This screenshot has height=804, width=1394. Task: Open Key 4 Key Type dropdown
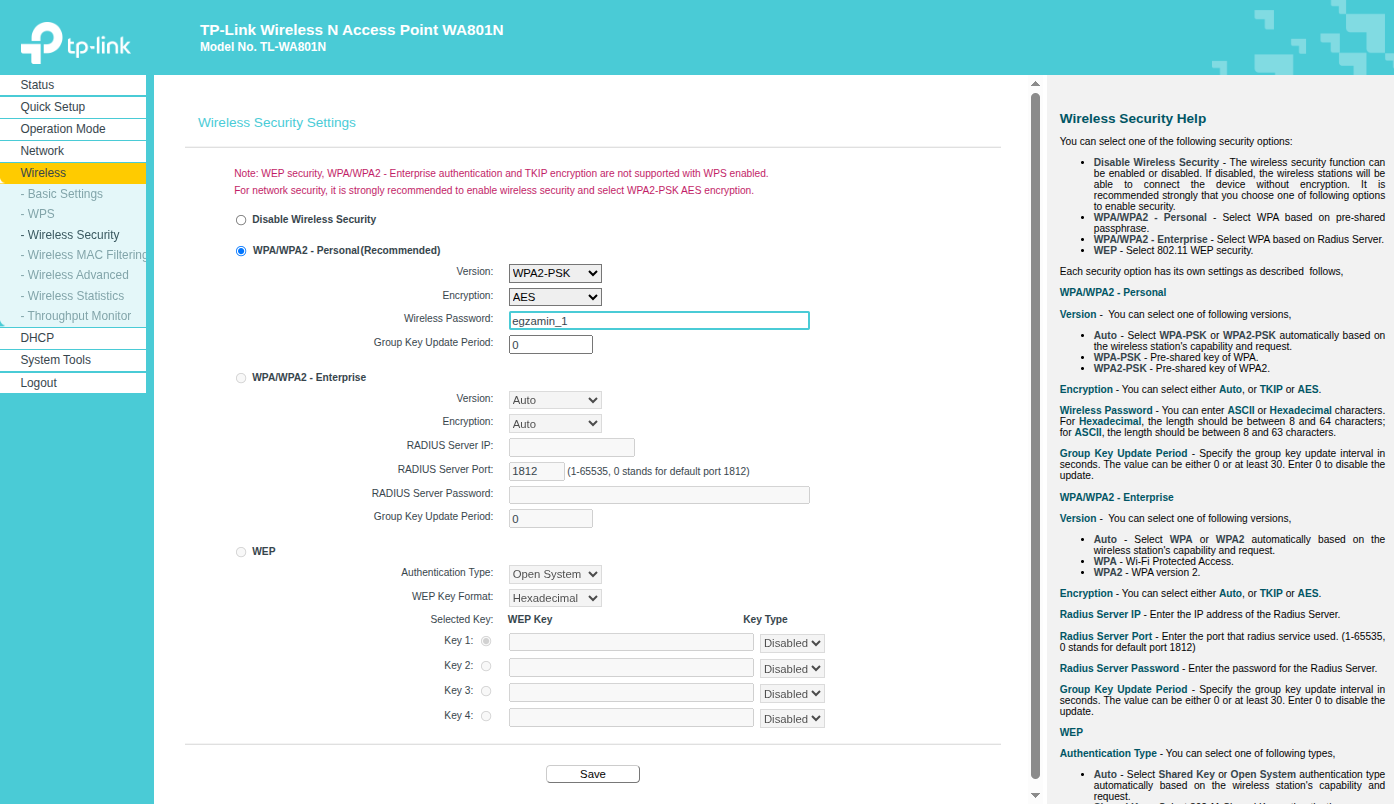coord(792,718)
